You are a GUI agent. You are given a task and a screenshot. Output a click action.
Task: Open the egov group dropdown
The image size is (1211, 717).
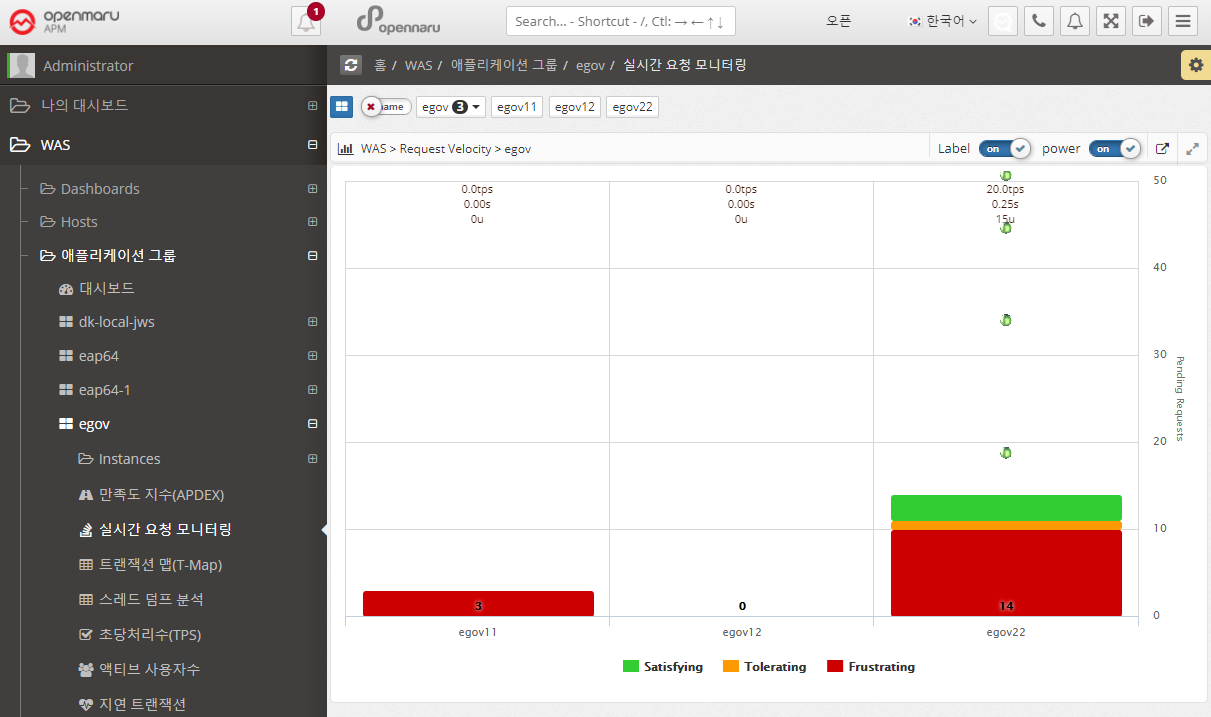coord(450,107)
